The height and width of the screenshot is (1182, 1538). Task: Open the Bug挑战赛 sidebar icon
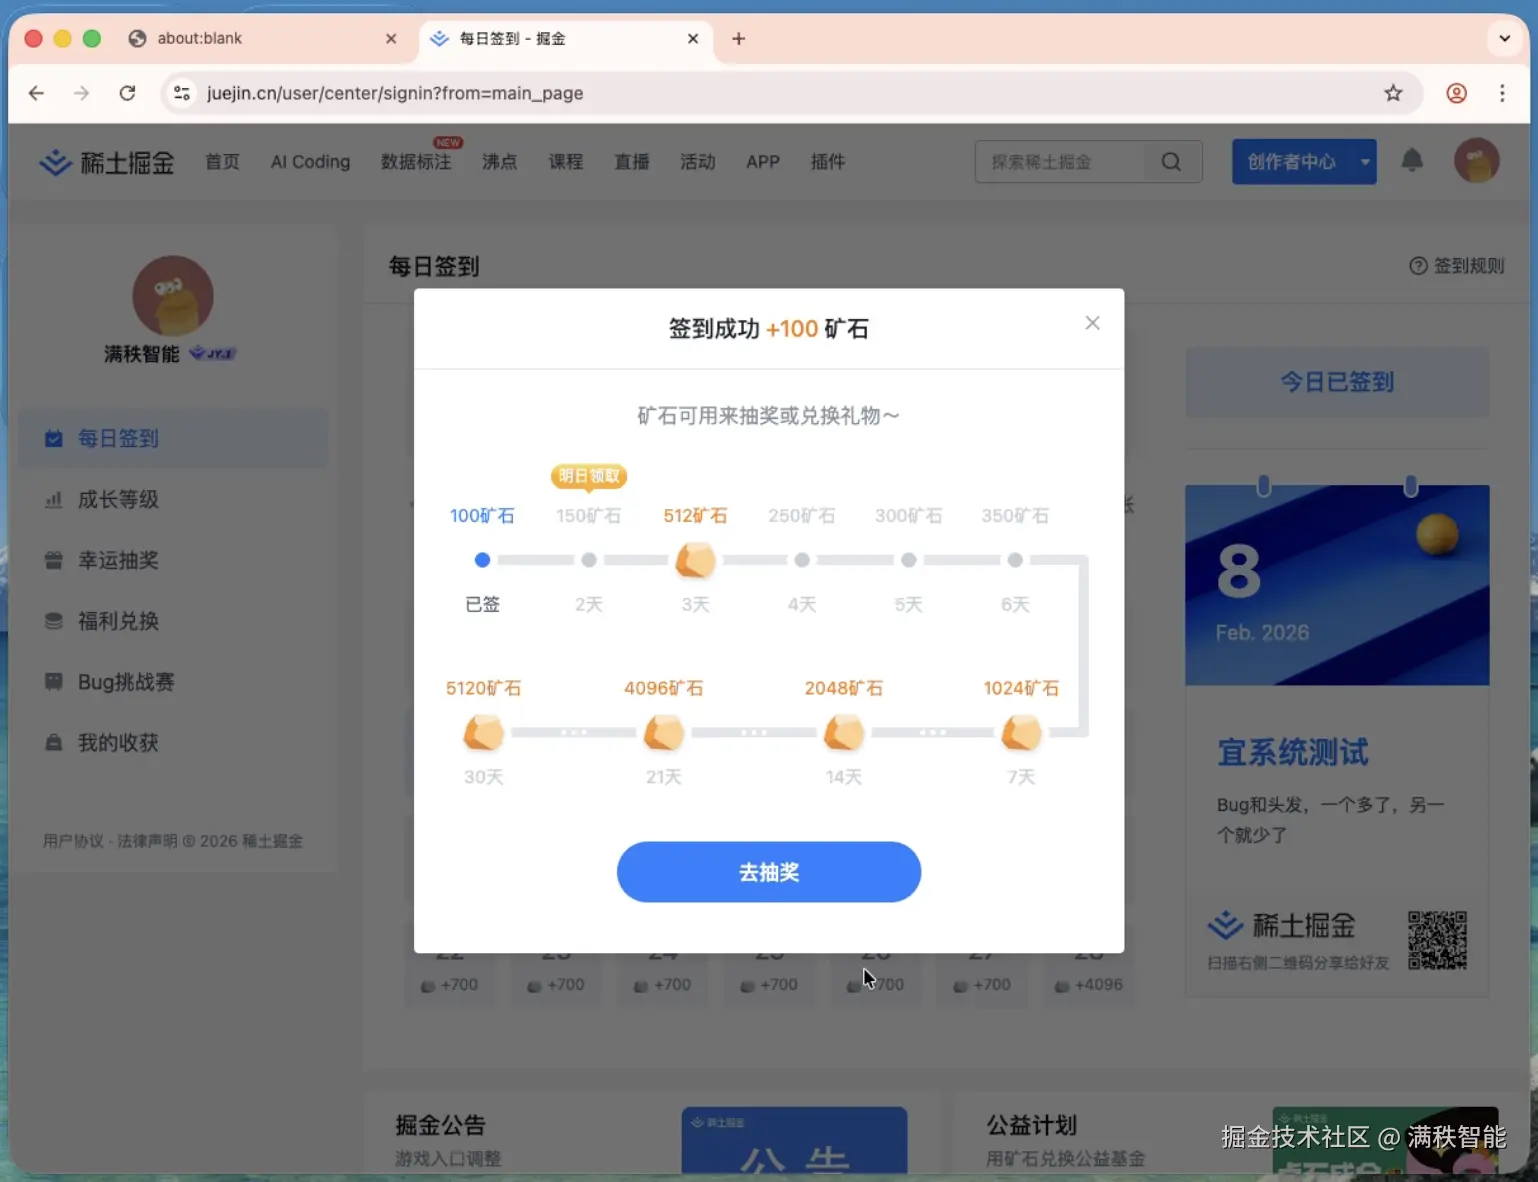[x=54, y=681]
